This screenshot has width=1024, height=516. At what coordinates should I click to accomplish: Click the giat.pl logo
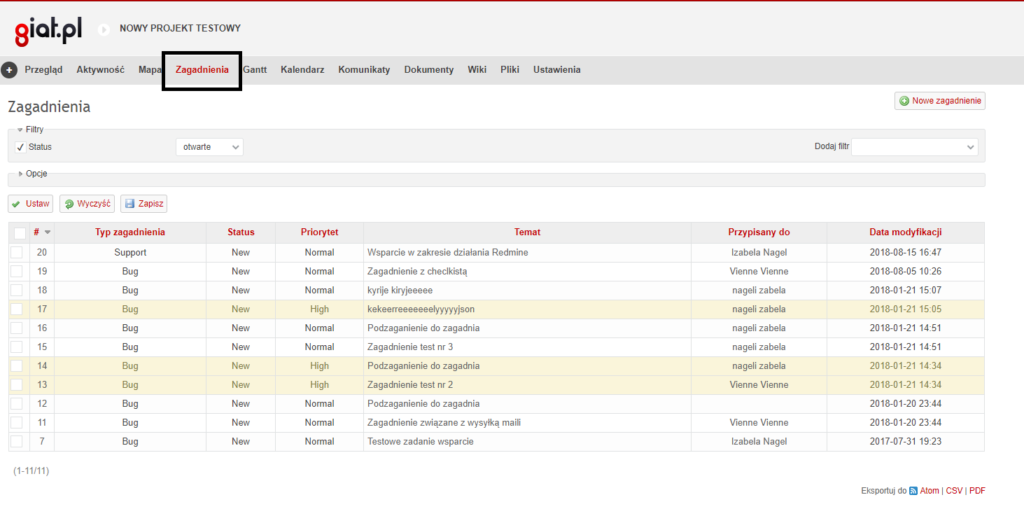(x=48, y=31)
